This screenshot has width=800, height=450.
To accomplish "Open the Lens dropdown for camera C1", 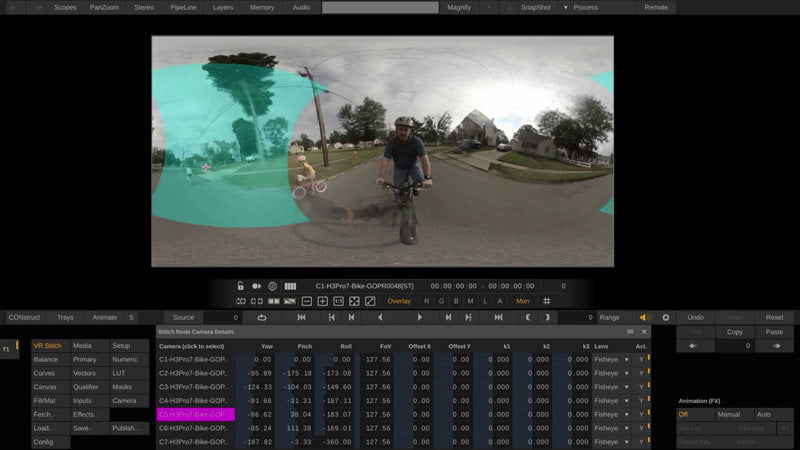I will click(x=612, y=360).
